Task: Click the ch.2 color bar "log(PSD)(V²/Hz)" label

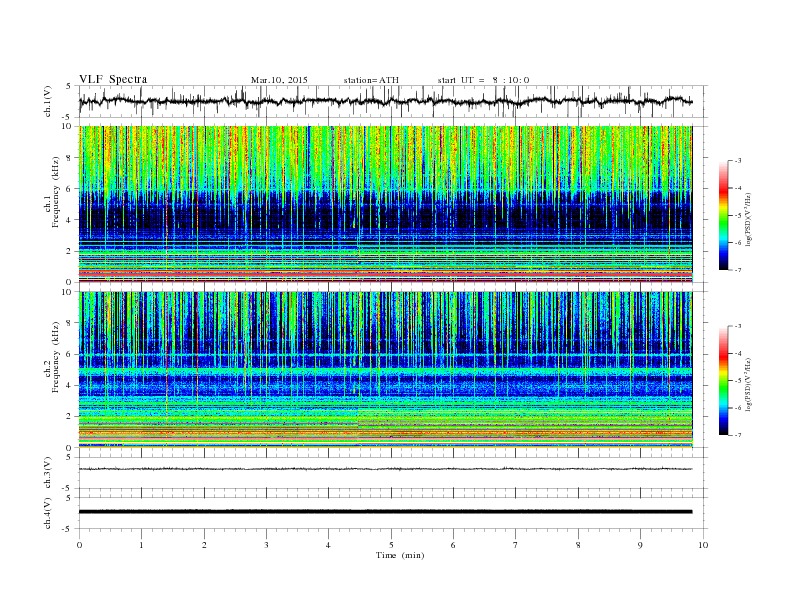Action: [748, 384]
